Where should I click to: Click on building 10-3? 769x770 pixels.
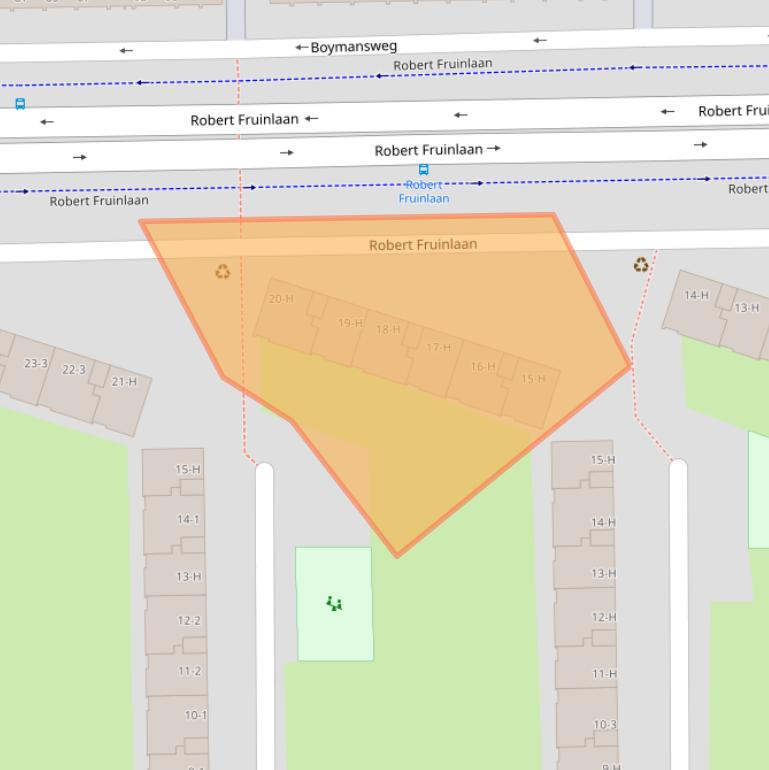pos(604,725)
